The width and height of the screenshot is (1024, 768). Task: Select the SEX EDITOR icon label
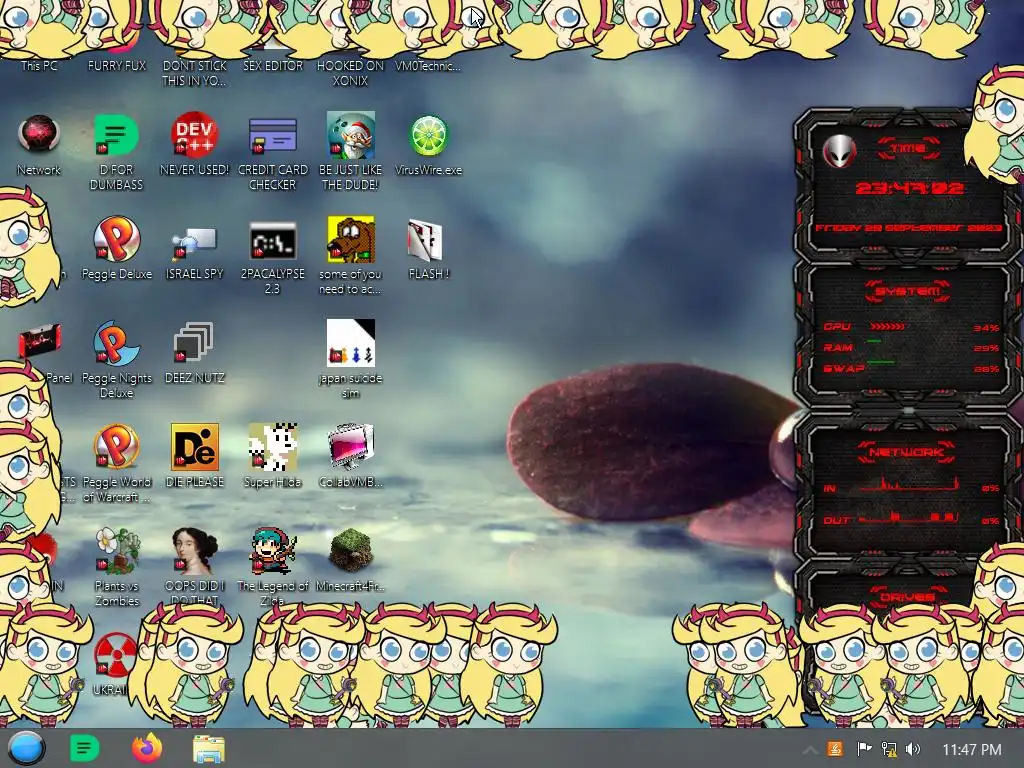click(273, 65)
